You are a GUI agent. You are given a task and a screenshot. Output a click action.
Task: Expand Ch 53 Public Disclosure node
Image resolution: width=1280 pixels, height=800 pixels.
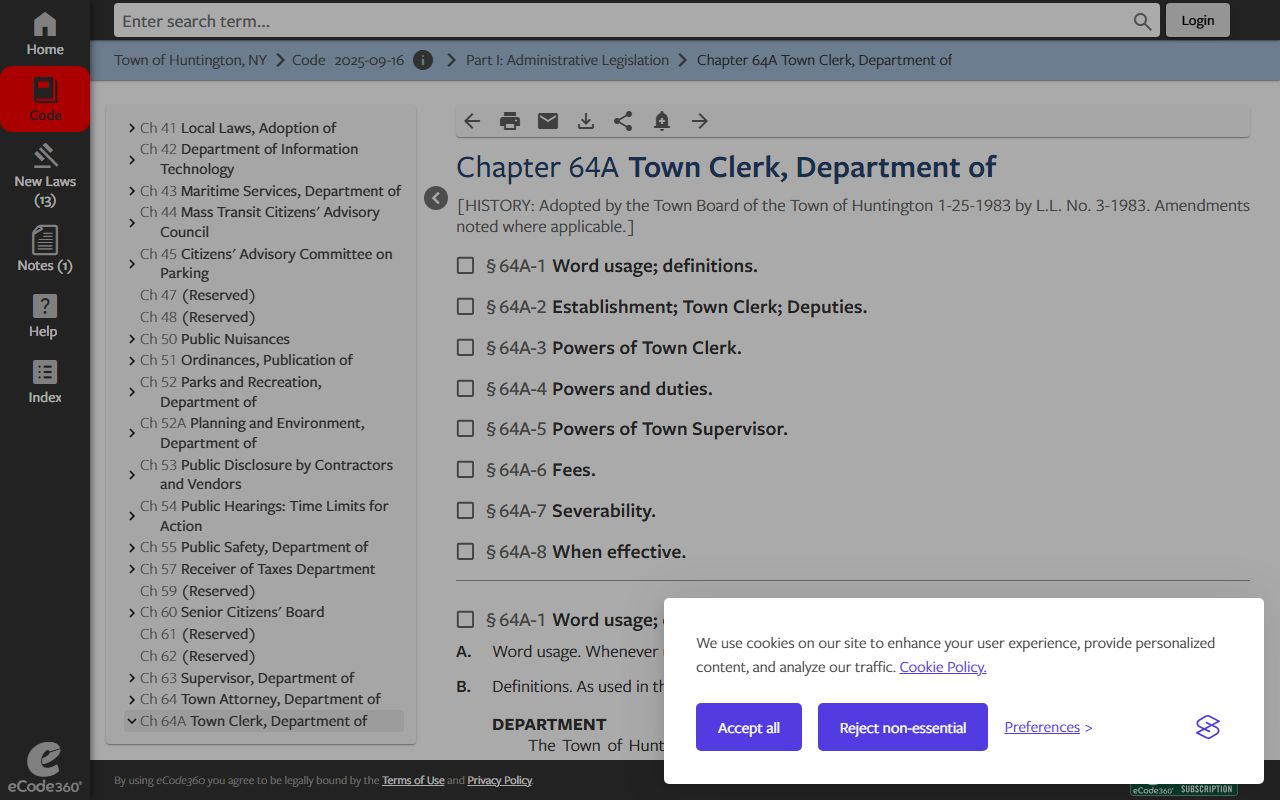tap(132, 475)
